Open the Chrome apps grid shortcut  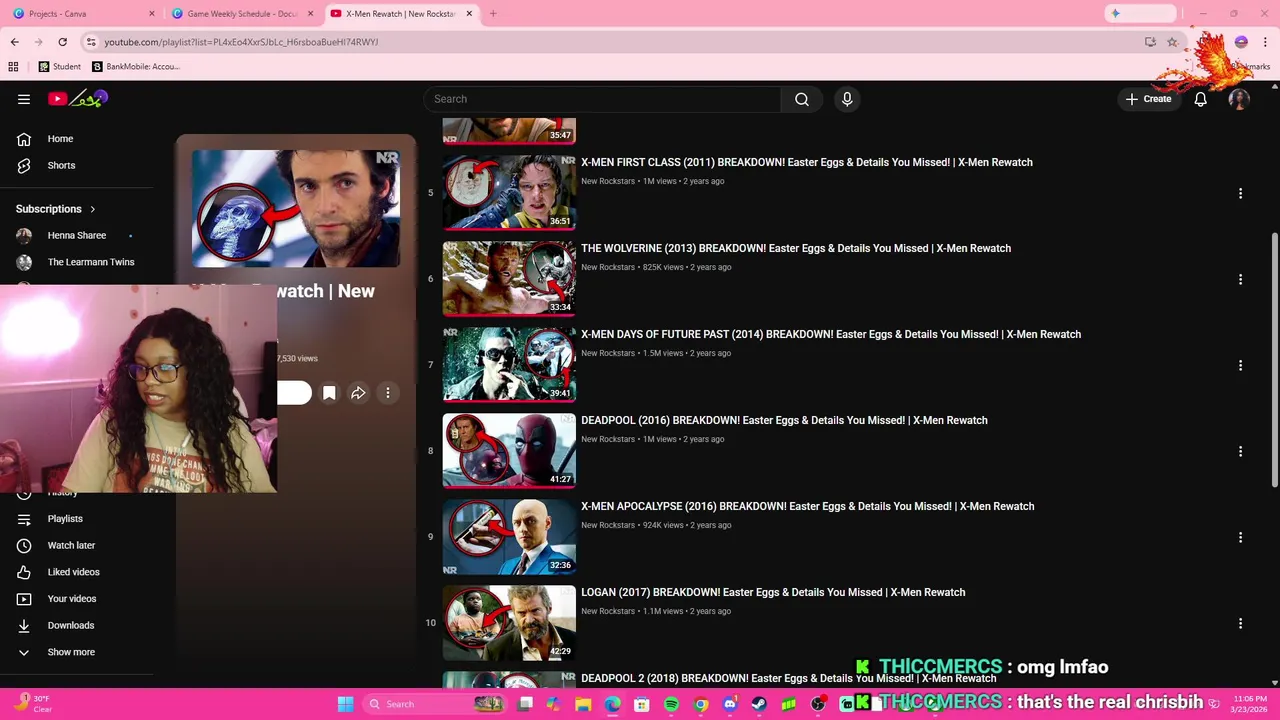[13, 67]
